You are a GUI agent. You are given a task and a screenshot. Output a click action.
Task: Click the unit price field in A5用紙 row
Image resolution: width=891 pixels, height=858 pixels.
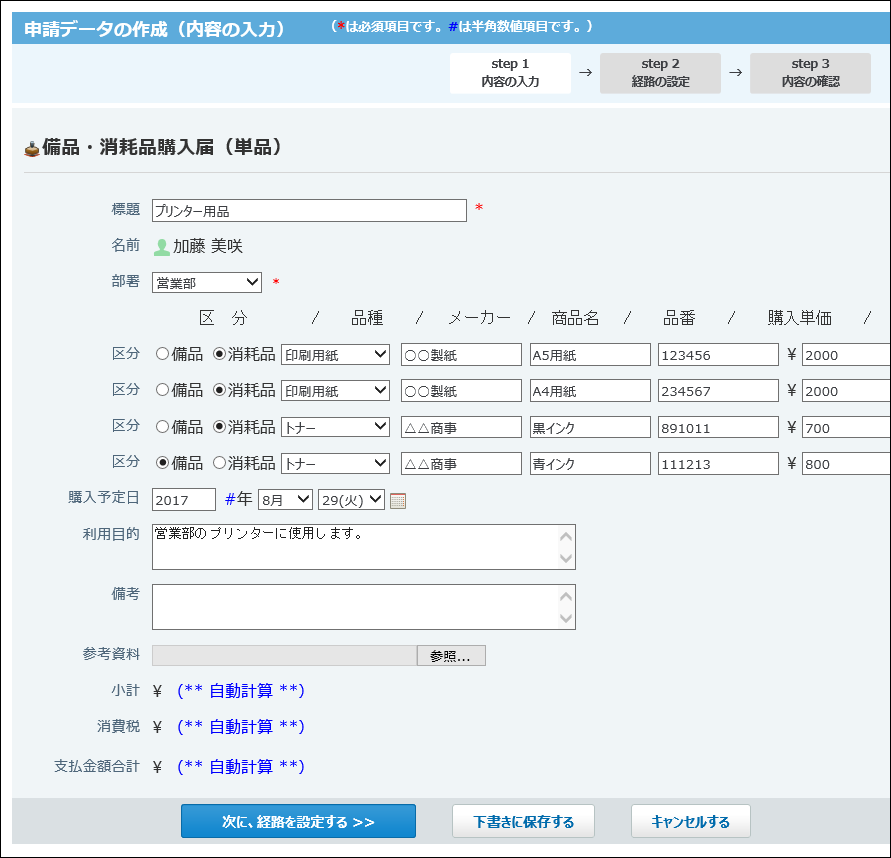(x=846, y=355)
